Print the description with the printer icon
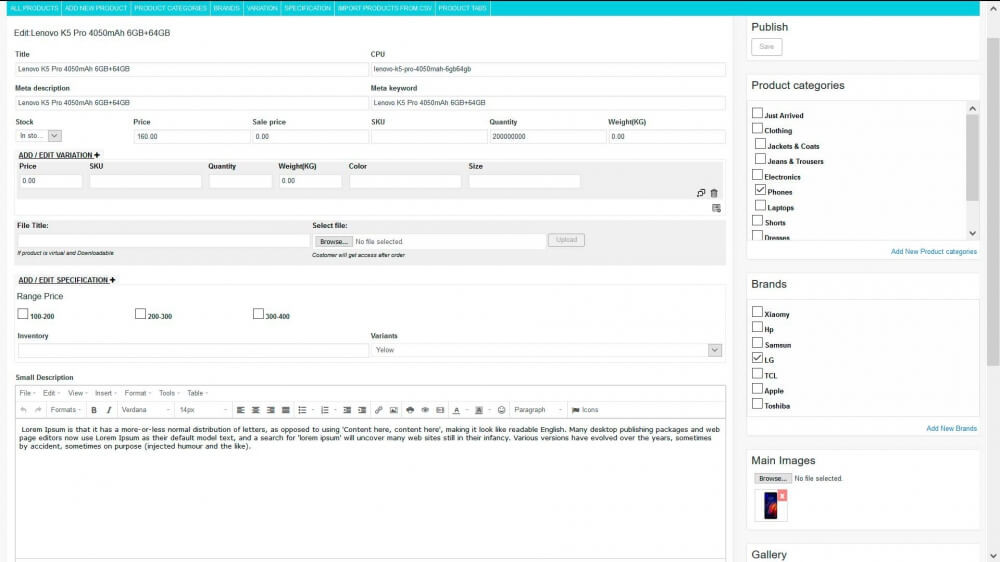1000x562 pixels. (x=409, y=410)
